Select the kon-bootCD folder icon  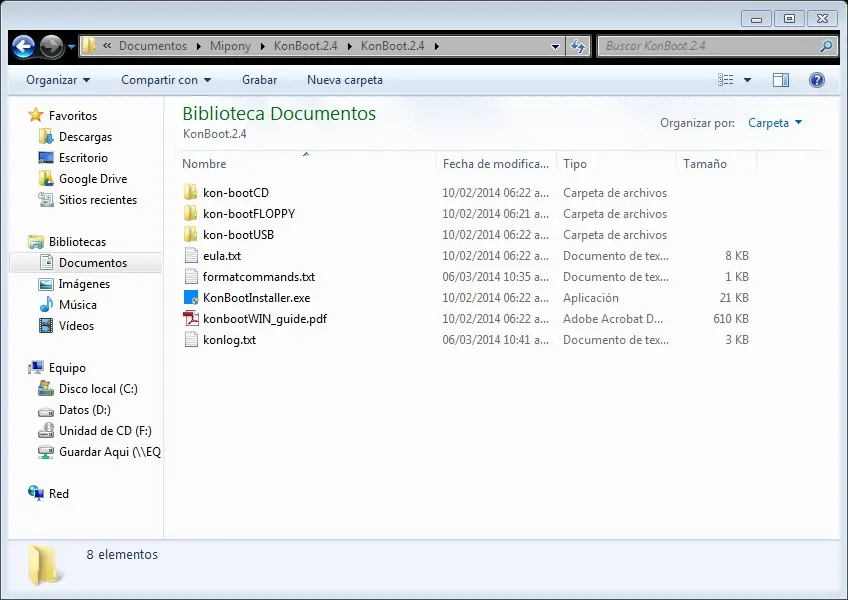pos(190,193)
